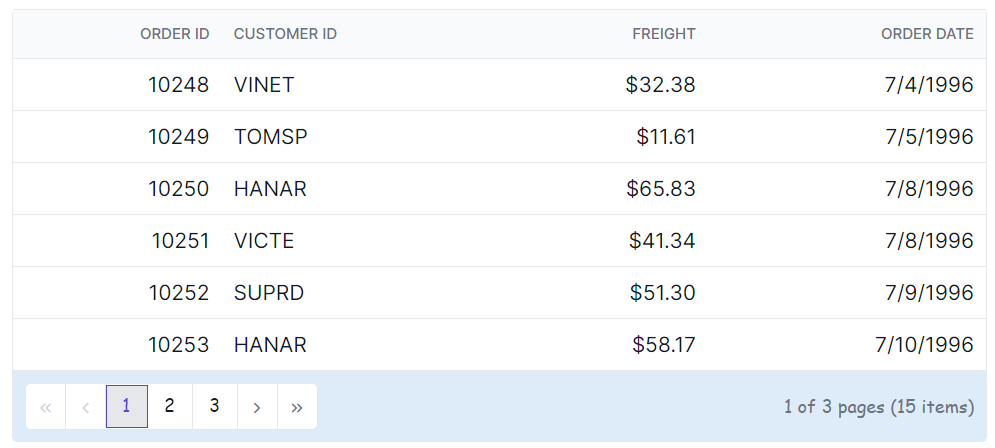Select the VICTE customer row
This screenshot has height=448, width=995.
264,241
